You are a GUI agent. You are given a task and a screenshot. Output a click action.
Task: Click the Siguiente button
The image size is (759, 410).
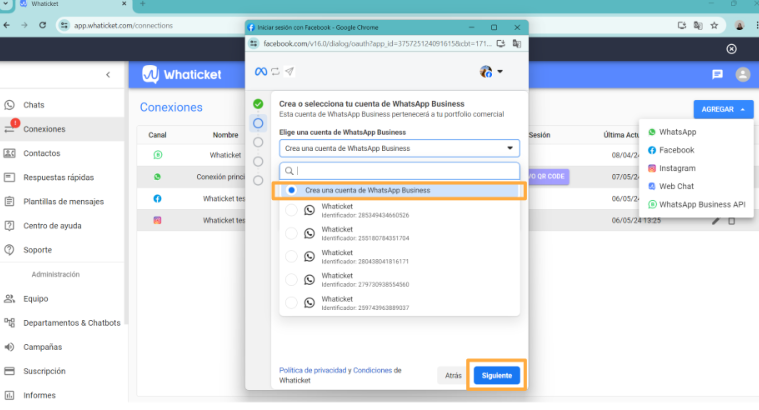pyautogui.click(x=497, y=375)
